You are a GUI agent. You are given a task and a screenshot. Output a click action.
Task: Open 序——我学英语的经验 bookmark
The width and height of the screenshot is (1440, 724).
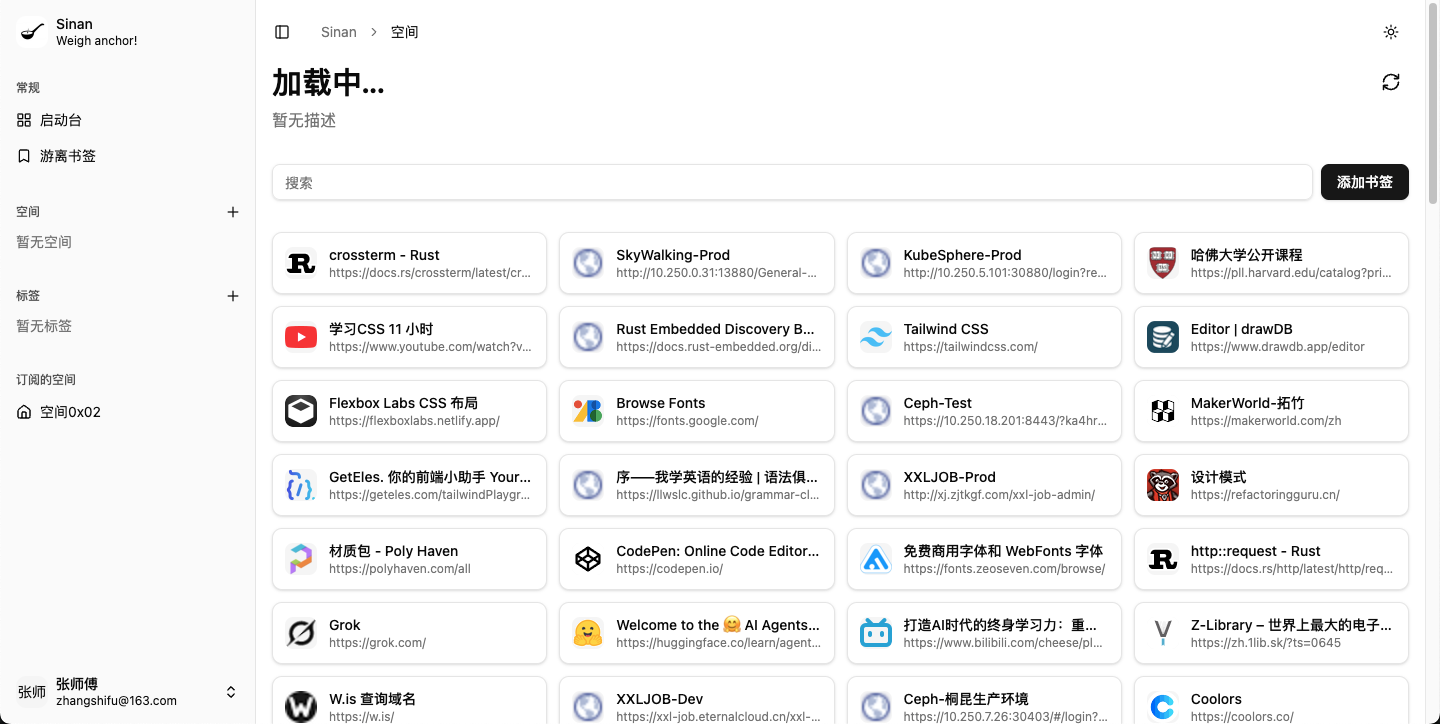click(x=697, y=485)
